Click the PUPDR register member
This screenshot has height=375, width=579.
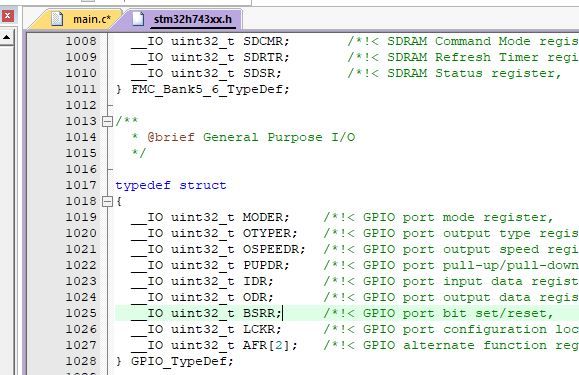[x=263, y=265]
